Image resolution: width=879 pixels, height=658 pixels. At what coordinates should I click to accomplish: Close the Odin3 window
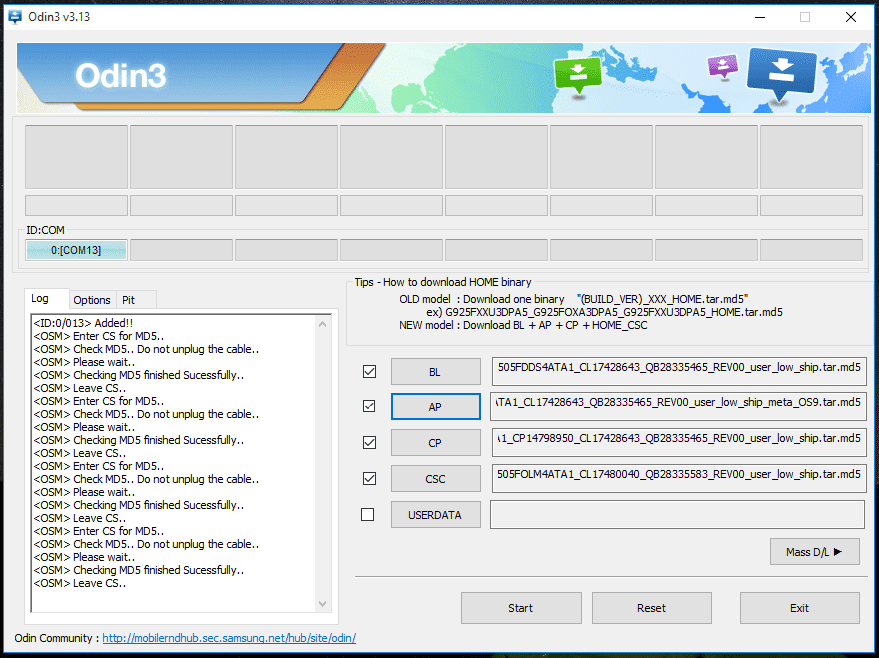click(851, 17)
